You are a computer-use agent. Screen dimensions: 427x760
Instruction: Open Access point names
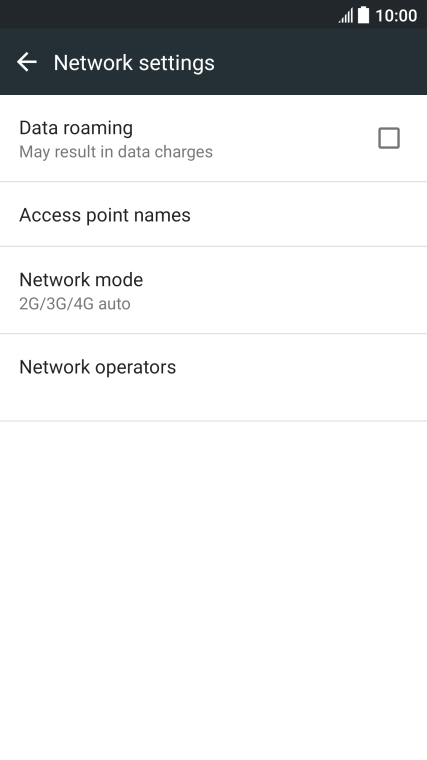tap(213, 214)
